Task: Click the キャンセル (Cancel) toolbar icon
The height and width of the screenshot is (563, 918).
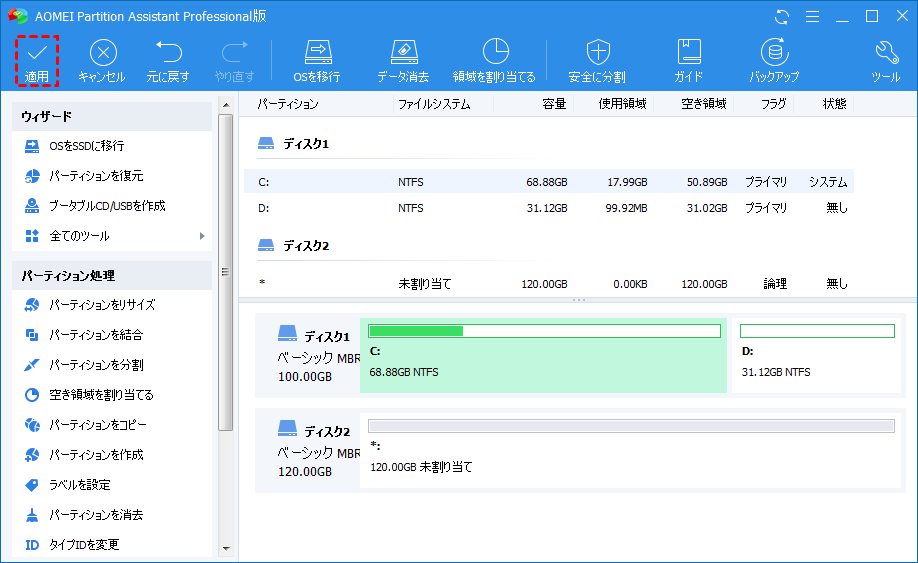Action: click(103, 53)
